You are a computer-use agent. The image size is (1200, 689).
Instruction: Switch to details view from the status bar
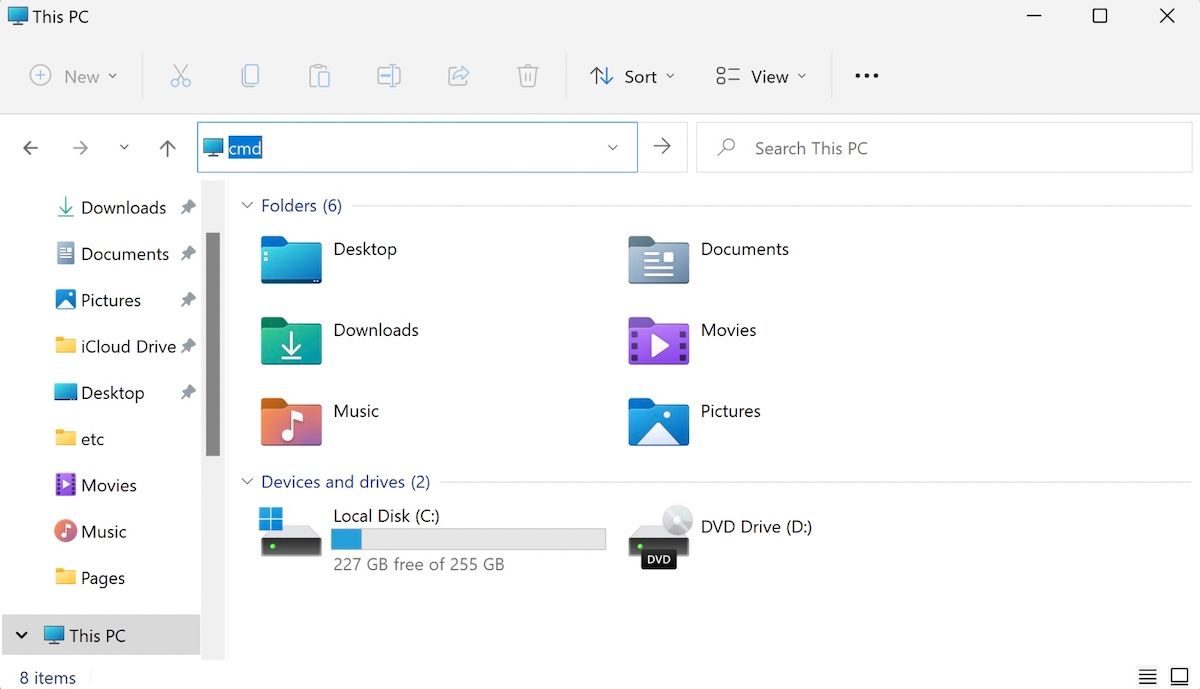(1147, 677)
